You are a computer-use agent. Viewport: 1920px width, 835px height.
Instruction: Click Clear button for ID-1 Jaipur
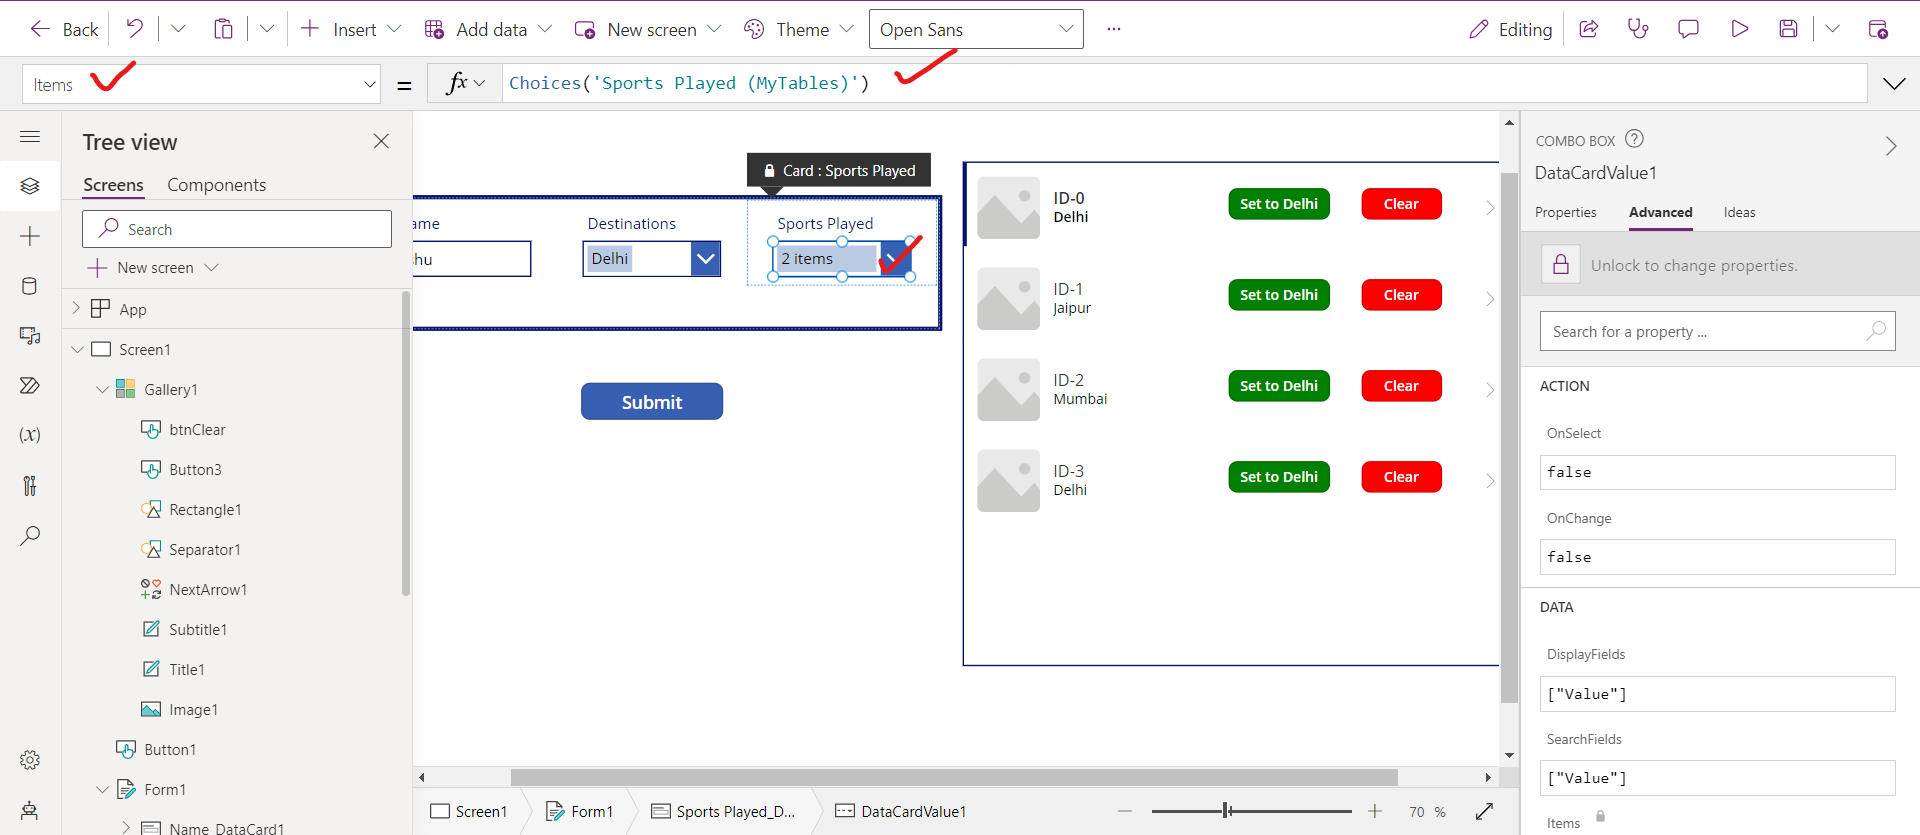coord(1400,295)
